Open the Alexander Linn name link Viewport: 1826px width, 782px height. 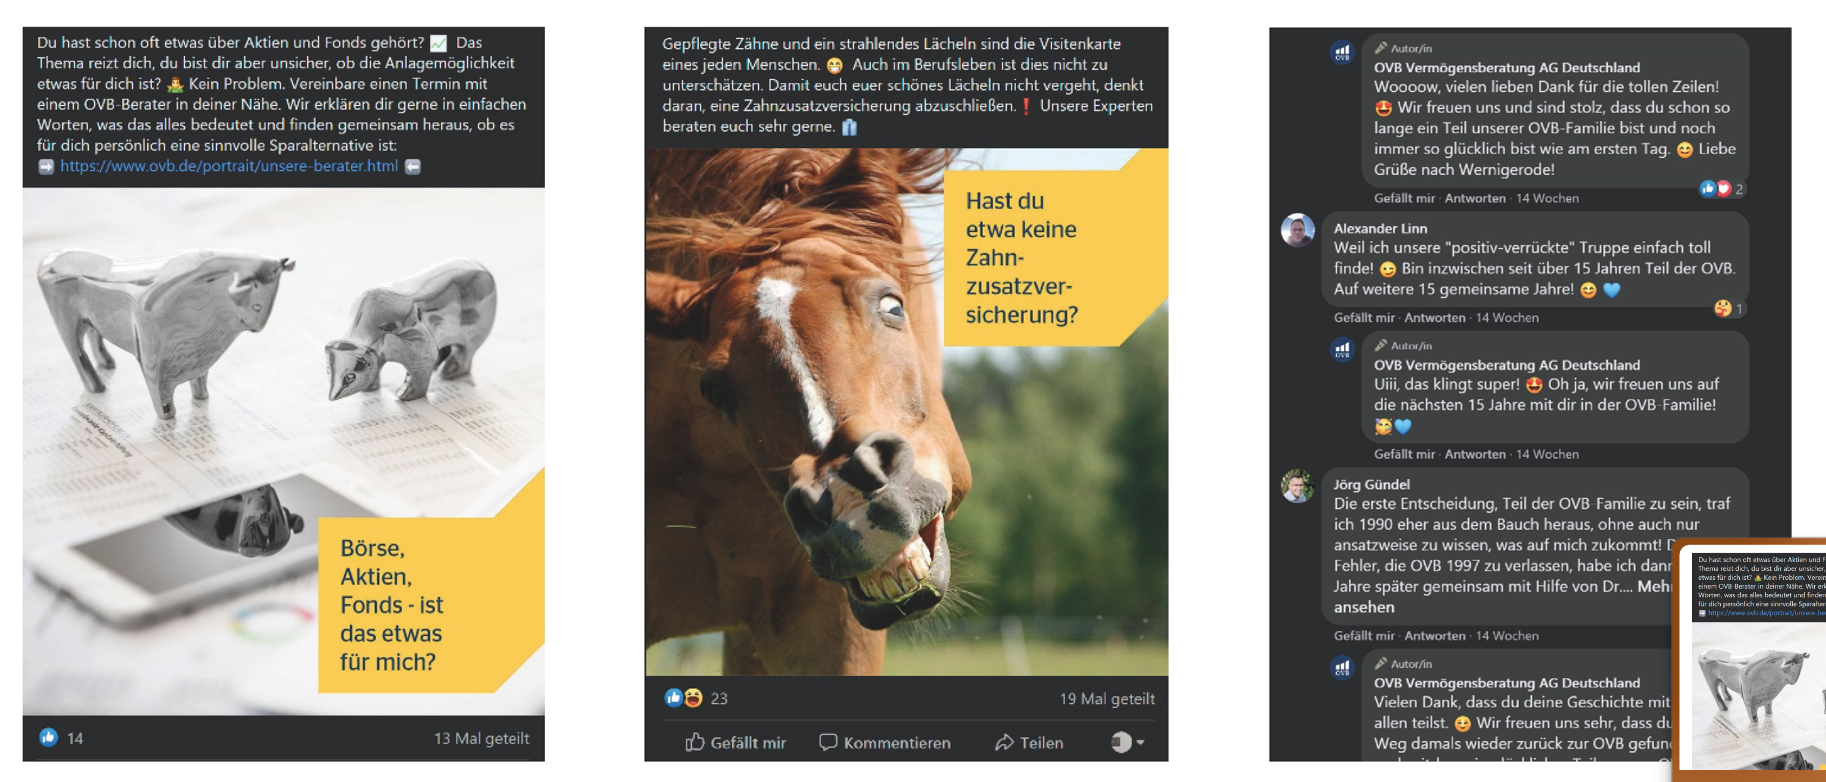(1380, 228)
